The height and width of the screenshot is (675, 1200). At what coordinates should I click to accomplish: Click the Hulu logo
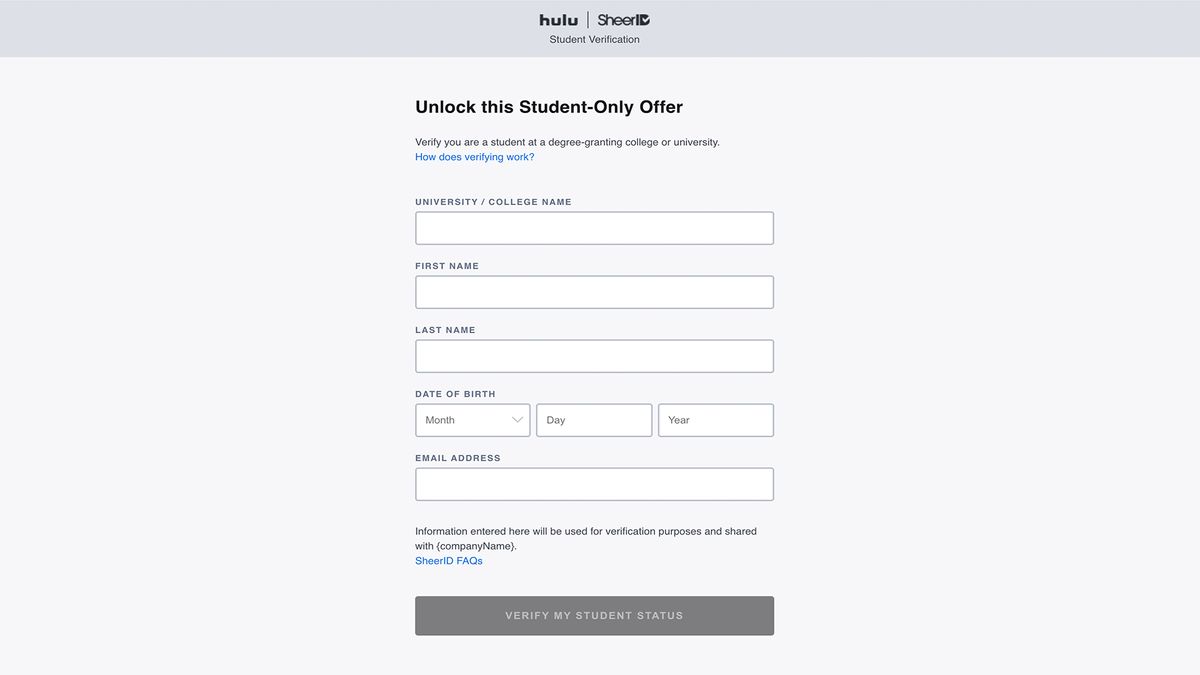[559, 19]
